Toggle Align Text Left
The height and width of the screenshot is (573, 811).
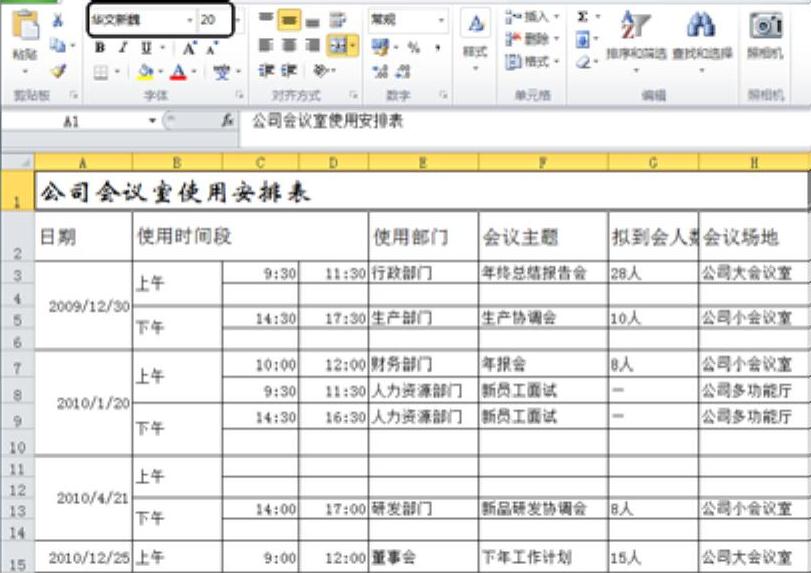point(266,46)
